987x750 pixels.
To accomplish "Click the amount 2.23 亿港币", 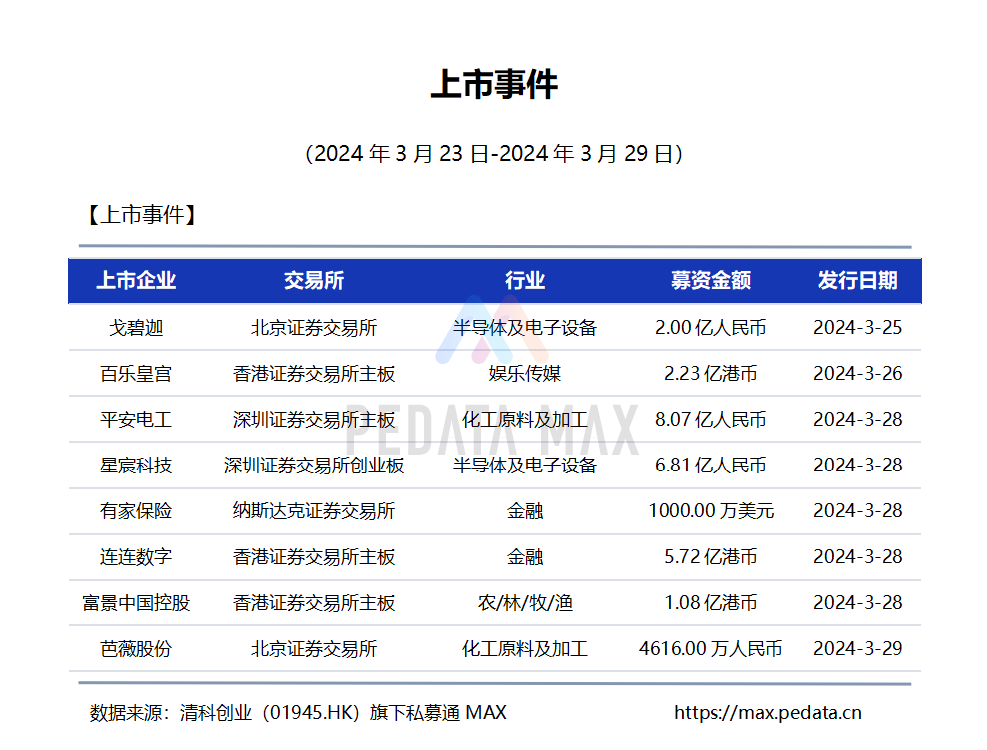I will click(x=711, y=373).
